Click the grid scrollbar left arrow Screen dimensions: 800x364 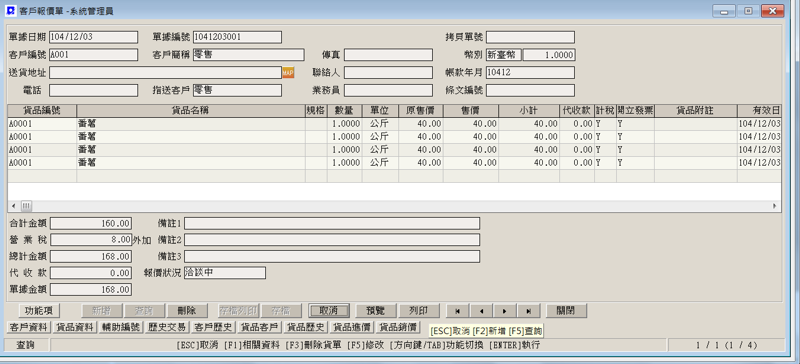[12, 206]
